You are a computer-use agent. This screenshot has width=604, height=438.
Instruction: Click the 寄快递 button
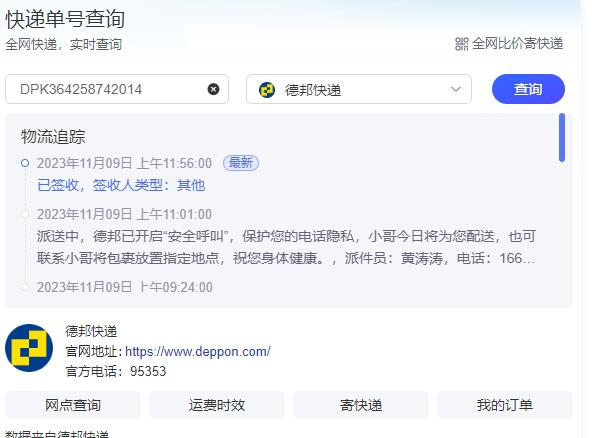pos(361,405)
